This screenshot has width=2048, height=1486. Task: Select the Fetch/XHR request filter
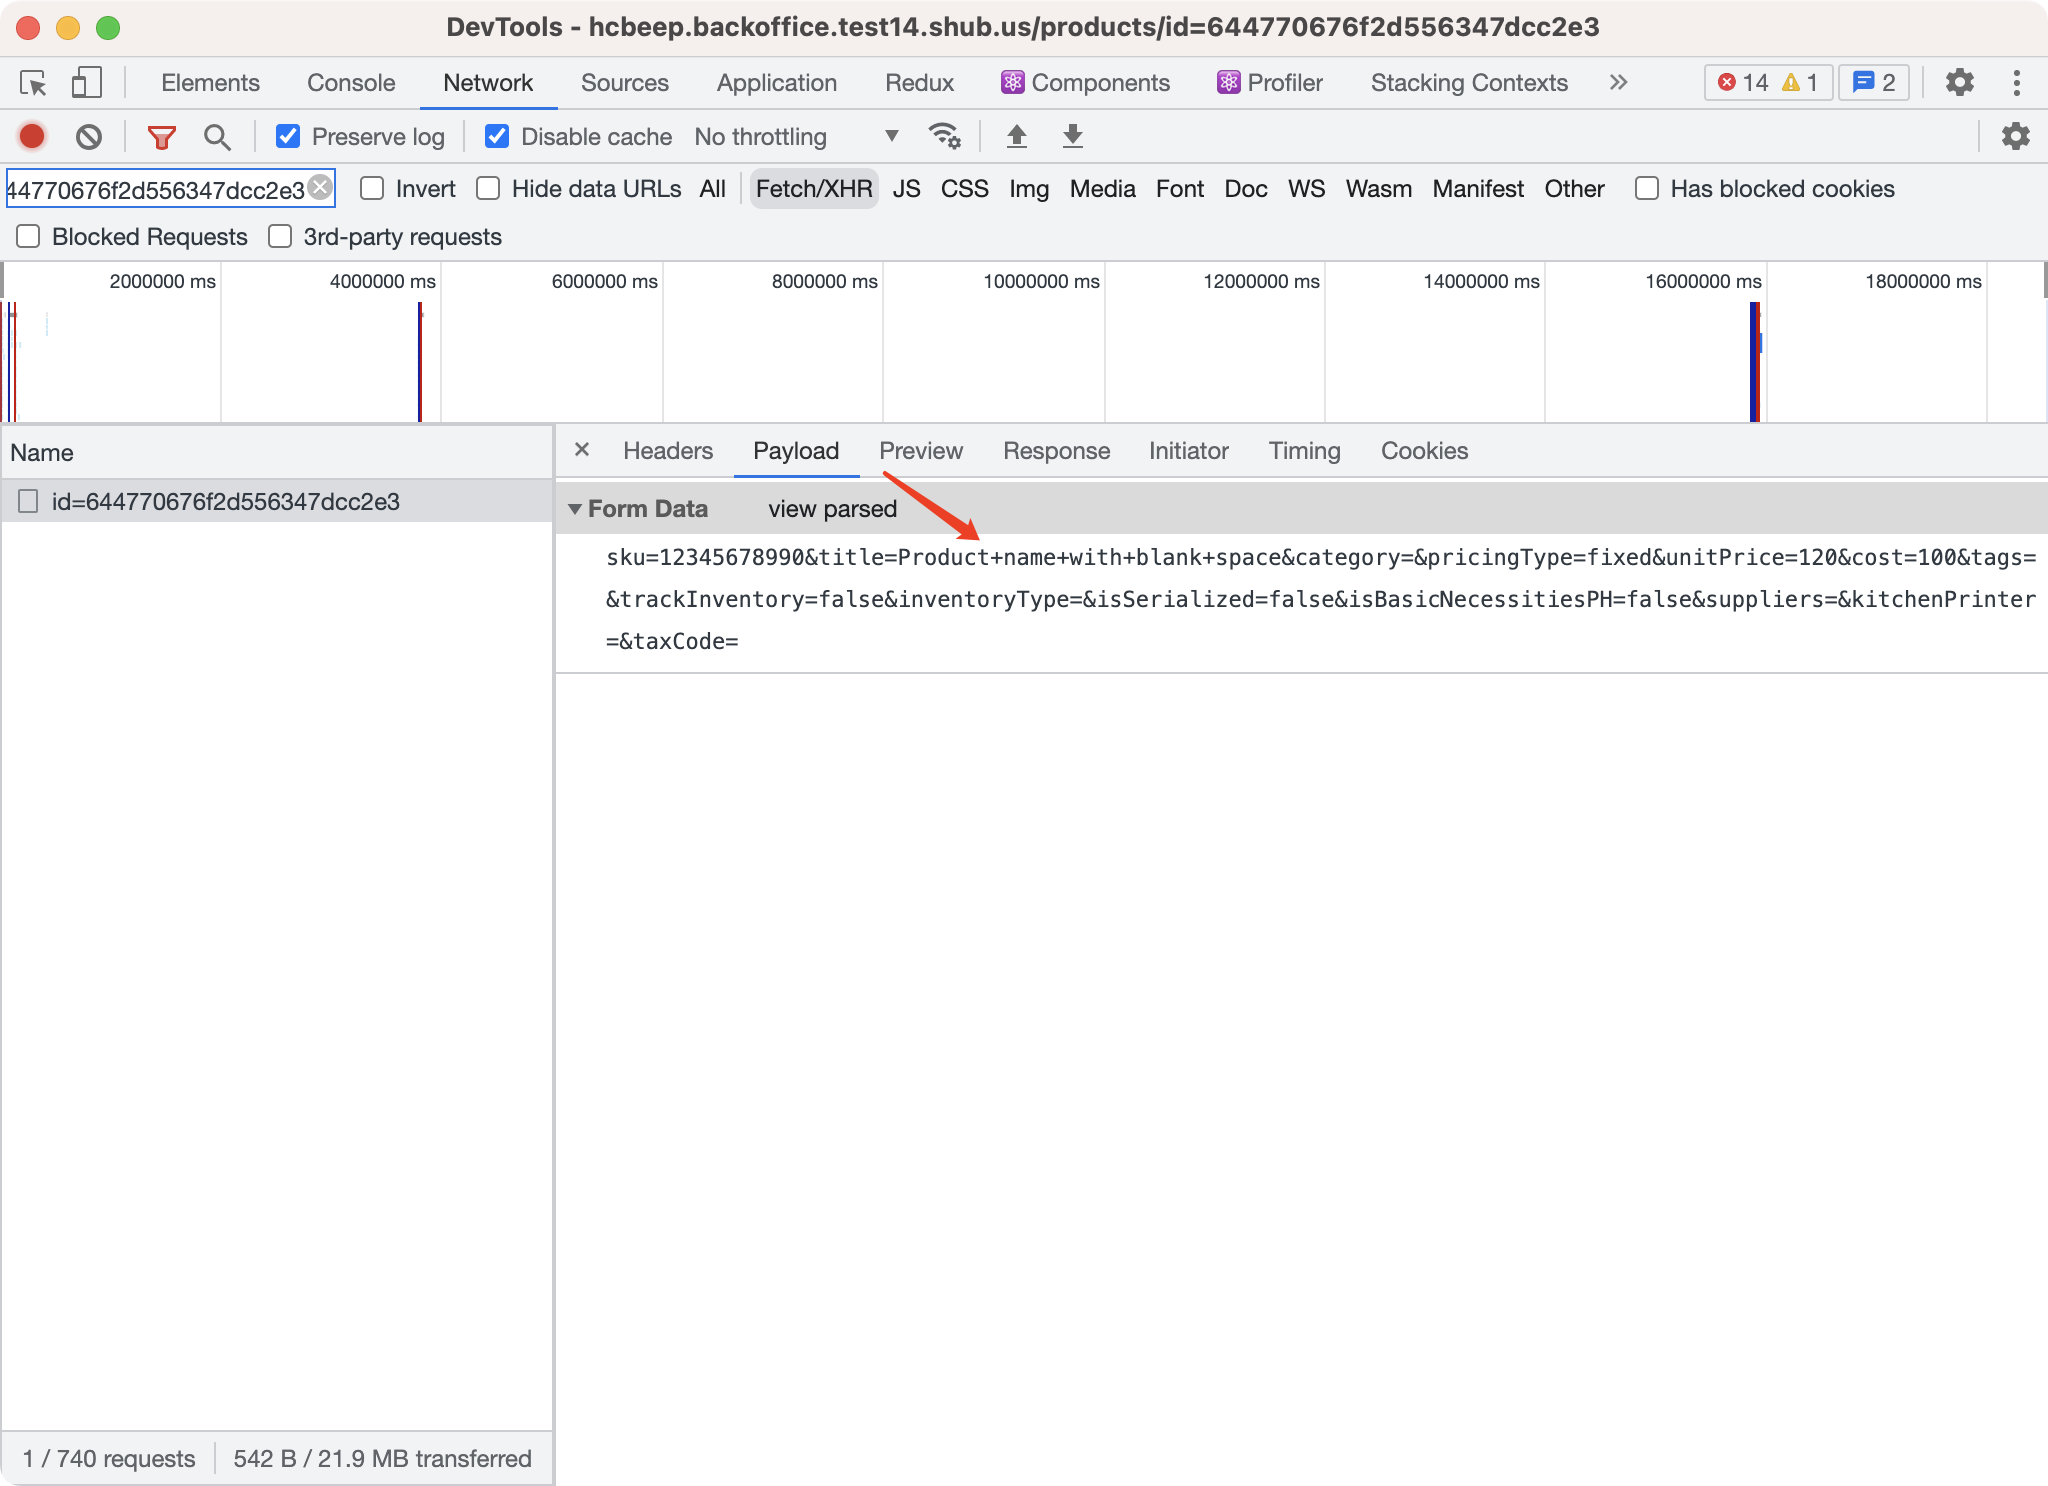click(x=813, y=188)
